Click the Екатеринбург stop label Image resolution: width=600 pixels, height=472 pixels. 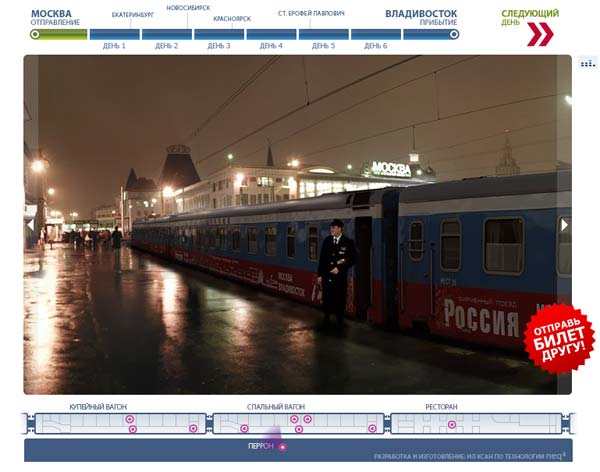click(x=133, y=15)
